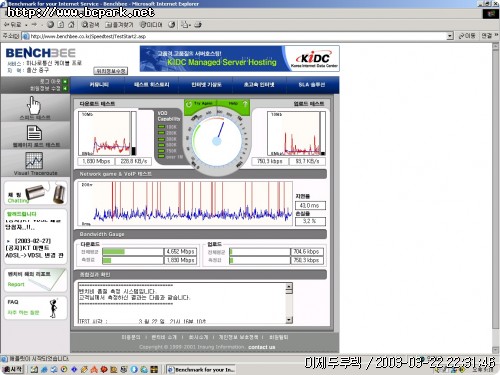Viewport: 500px width, 375px height.
Task: Open the test history navigation tab
Action: click(152, 85)
